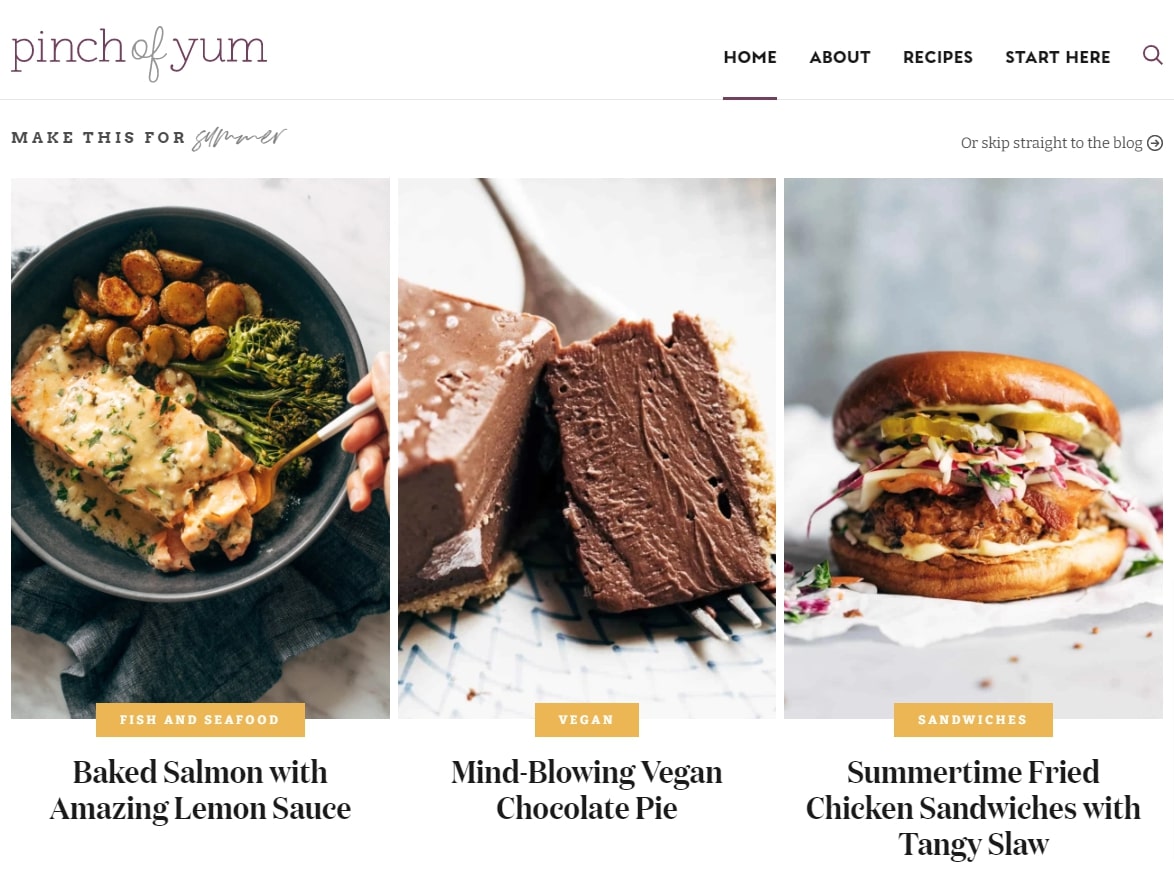This screenshot has width=1174, height=880.
Task: Click the handwritten 'summer' script text
Action: click(239, 138)
